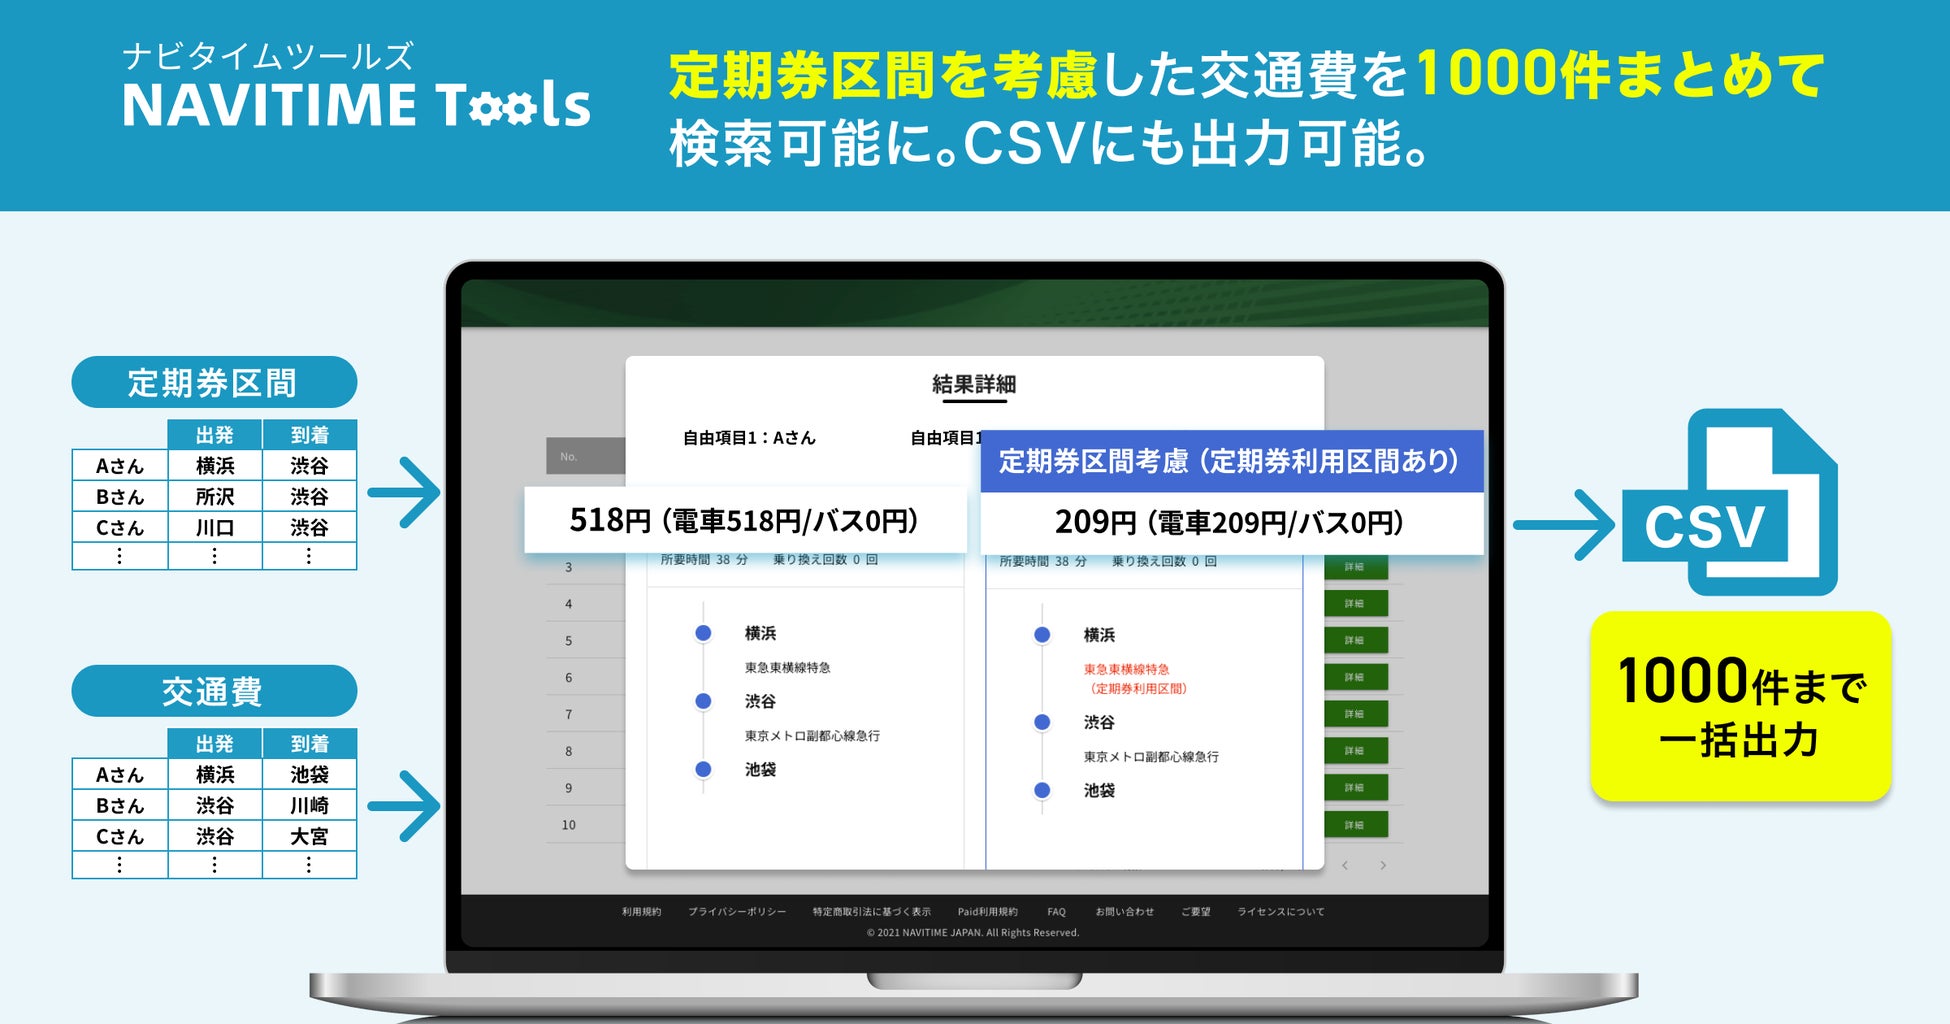Click the © 2021 NAVITIME JAPAN copyright text
The height and width of the screenshot is (1024, 1950).
coord(973,933)
